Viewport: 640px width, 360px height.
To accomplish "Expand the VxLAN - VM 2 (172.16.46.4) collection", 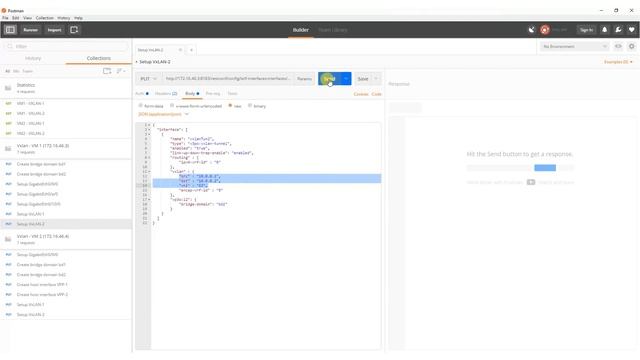I will pos(66,239).
